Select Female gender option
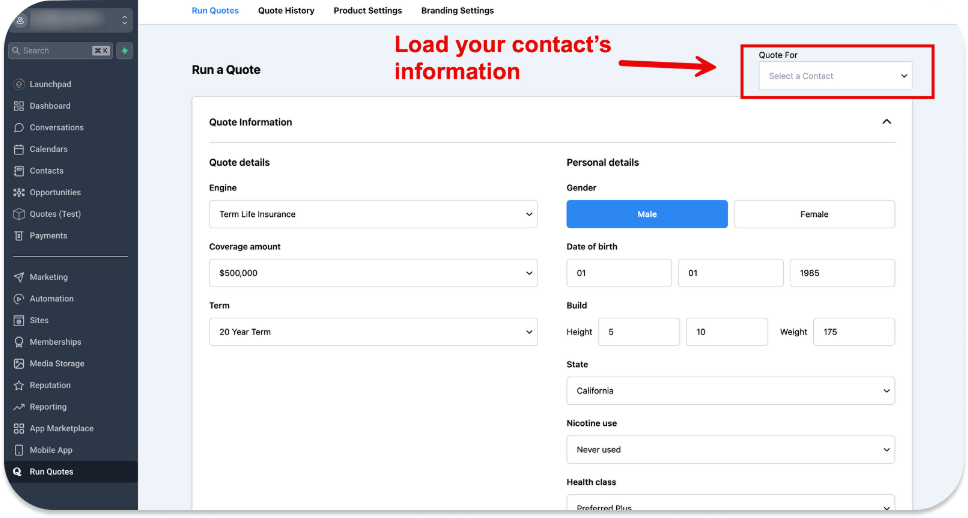Screen dimensions: 968x518 pos(814,214)
